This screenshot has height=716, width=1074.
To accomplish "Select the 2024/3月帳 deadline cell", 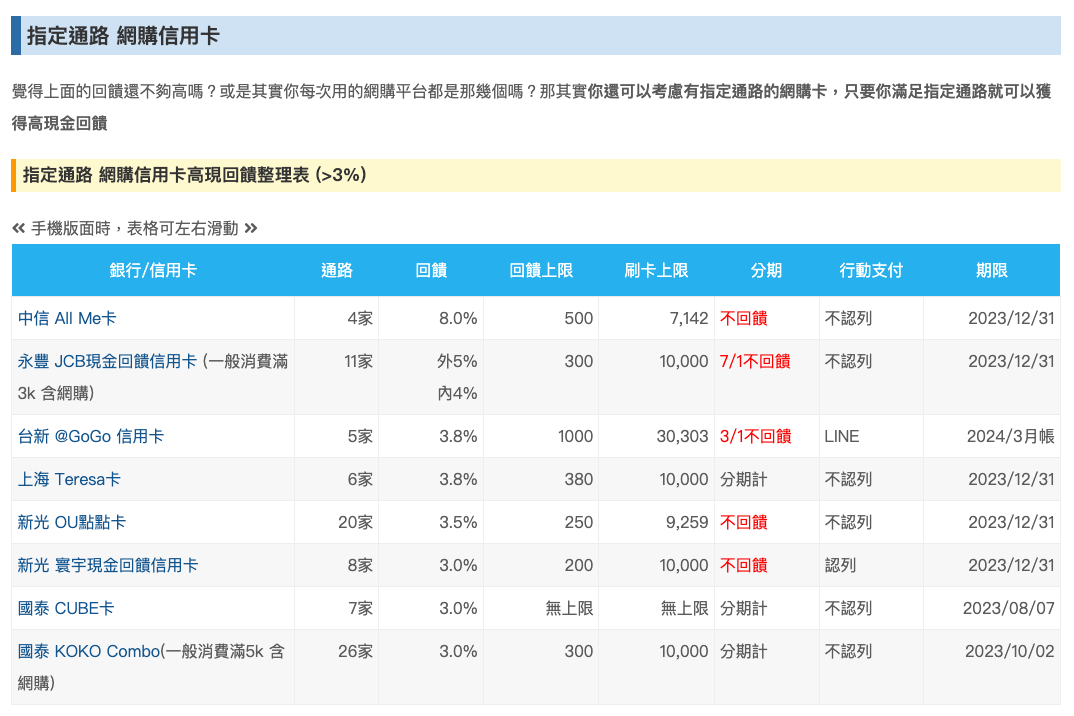I will (992, 436).
